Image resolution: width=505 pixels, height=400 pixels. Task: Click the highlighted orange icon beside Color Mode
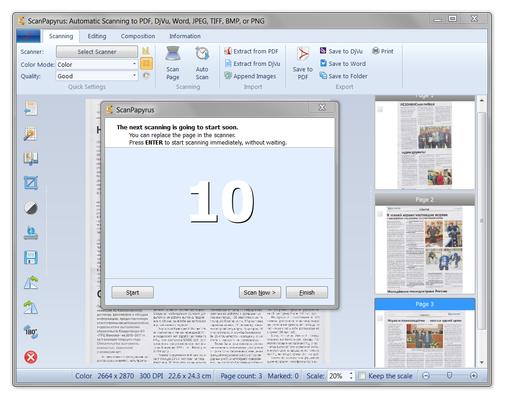(146, 63)
